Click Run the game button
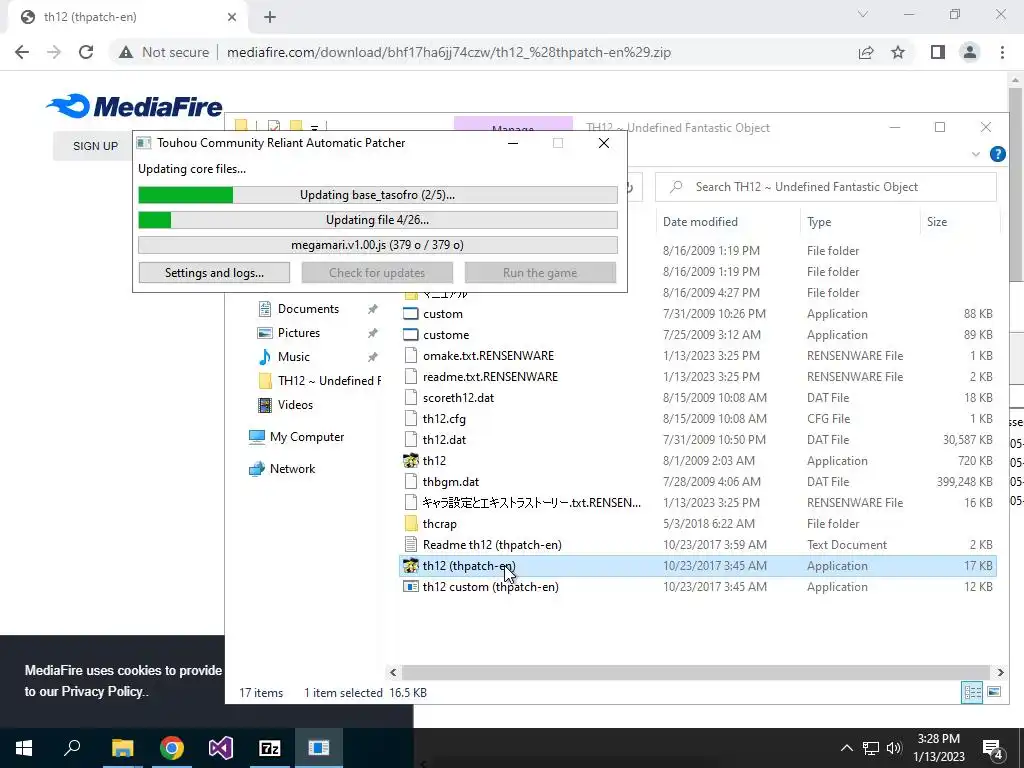Viewport: 1024px width, 768px height. click(x=540, y=273)
